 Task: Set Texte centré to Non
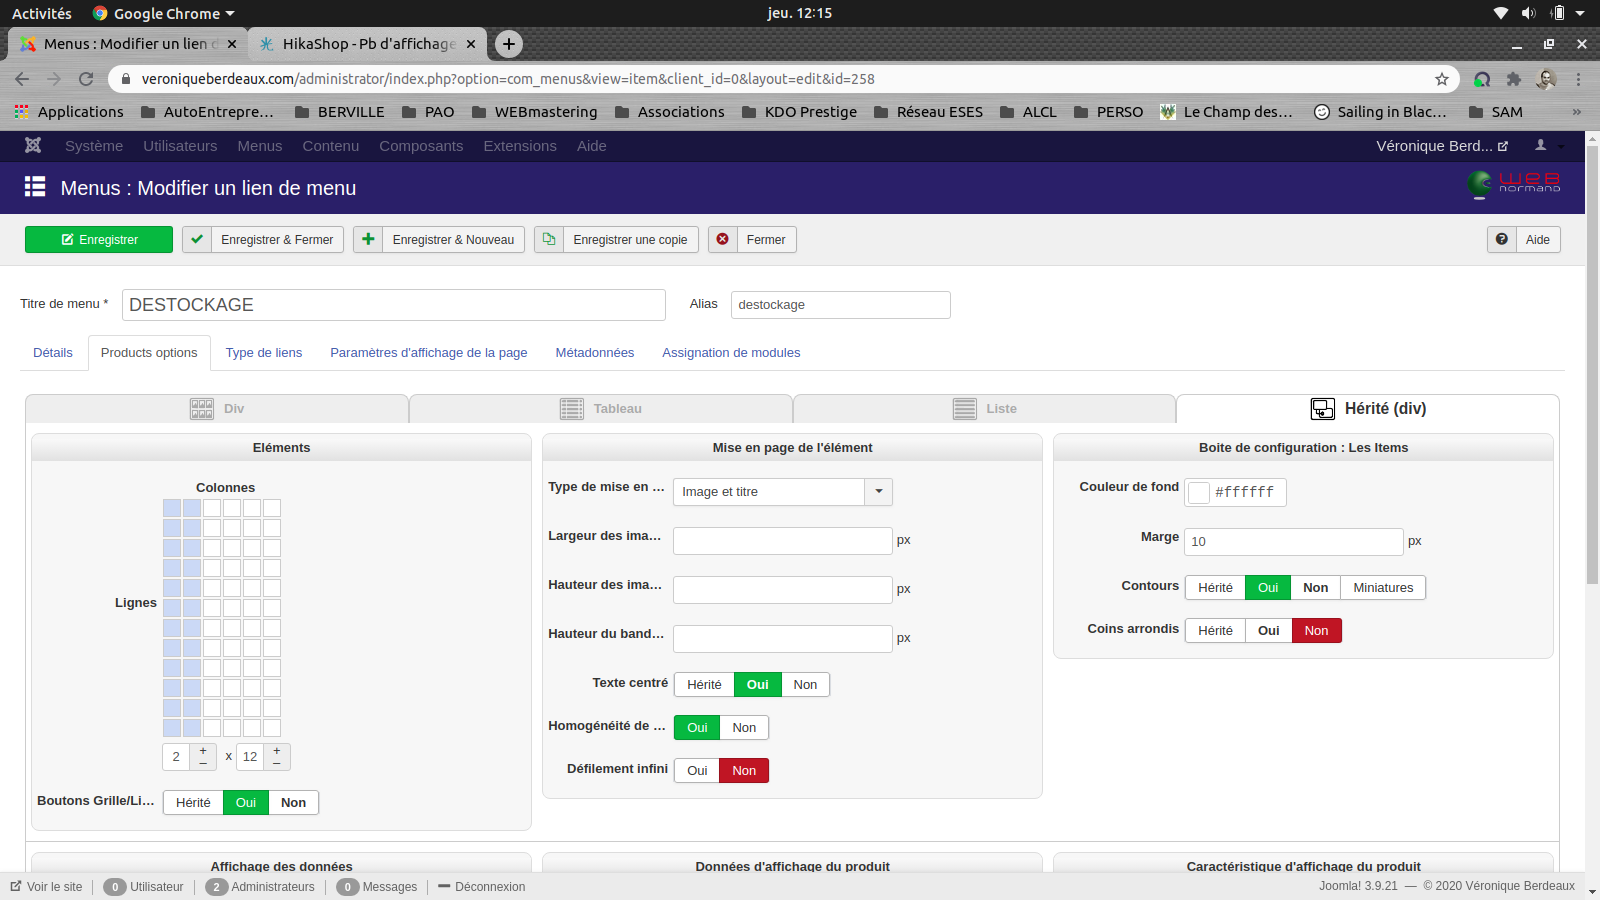pos(805,685)
